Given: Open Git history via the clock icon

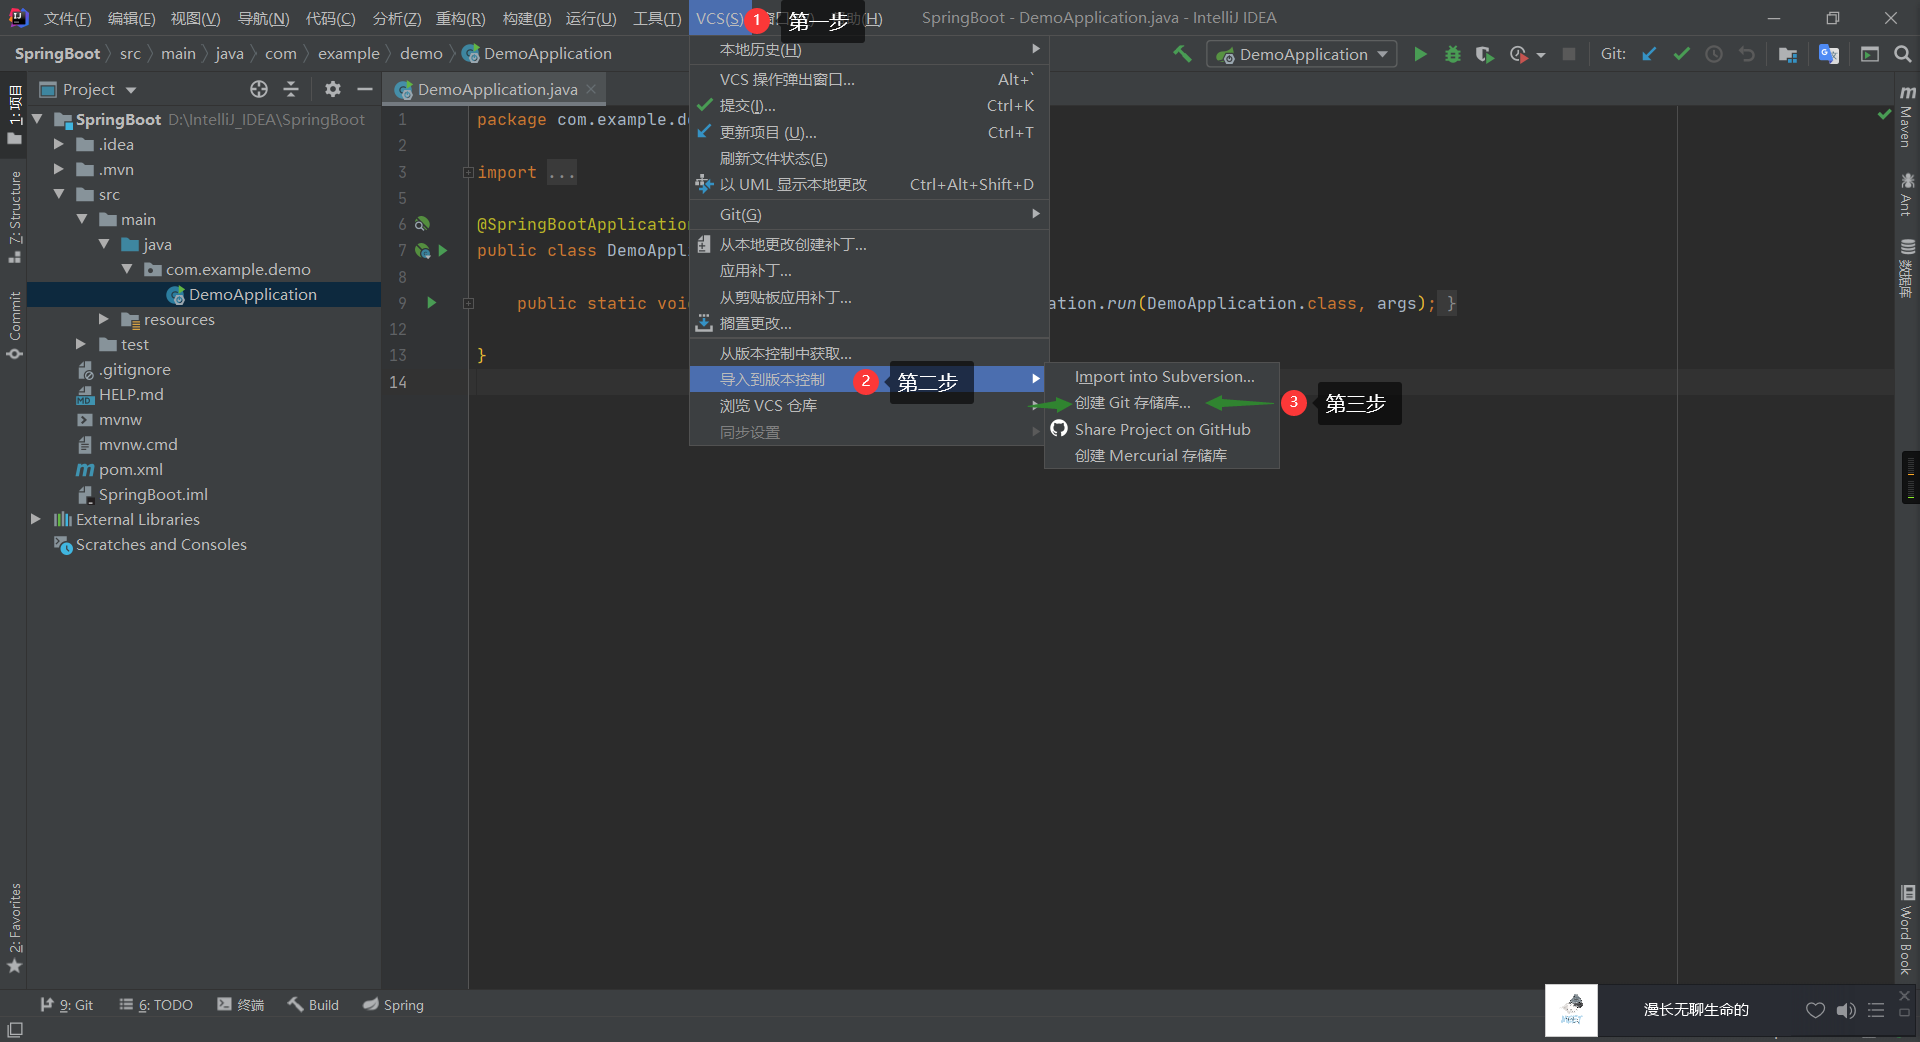Looking at the screenshot, I should point(1714,54).
